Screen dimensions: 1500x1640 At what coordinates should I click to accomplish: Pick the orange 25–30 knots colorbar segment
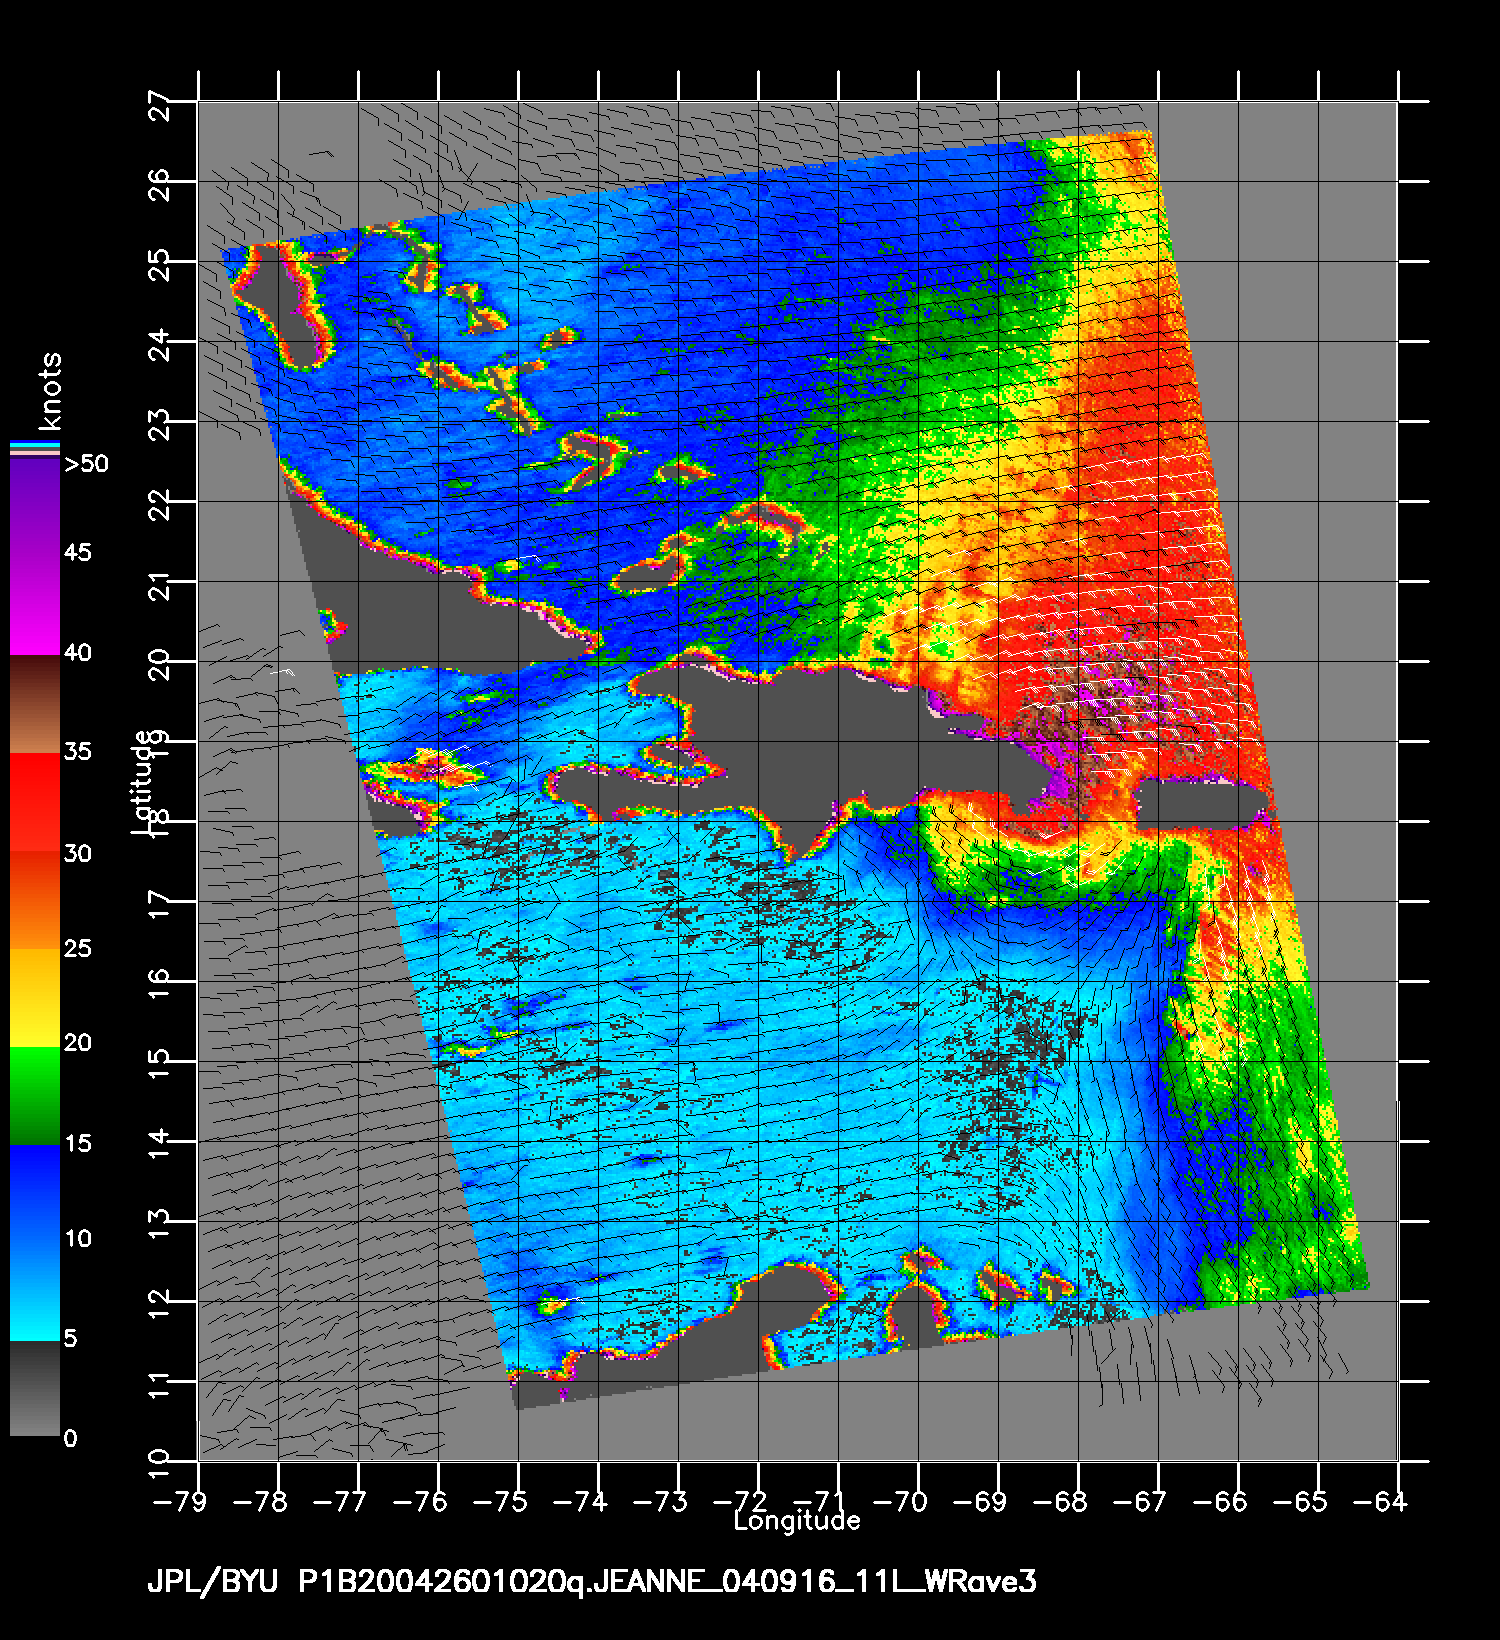[35, 899]
